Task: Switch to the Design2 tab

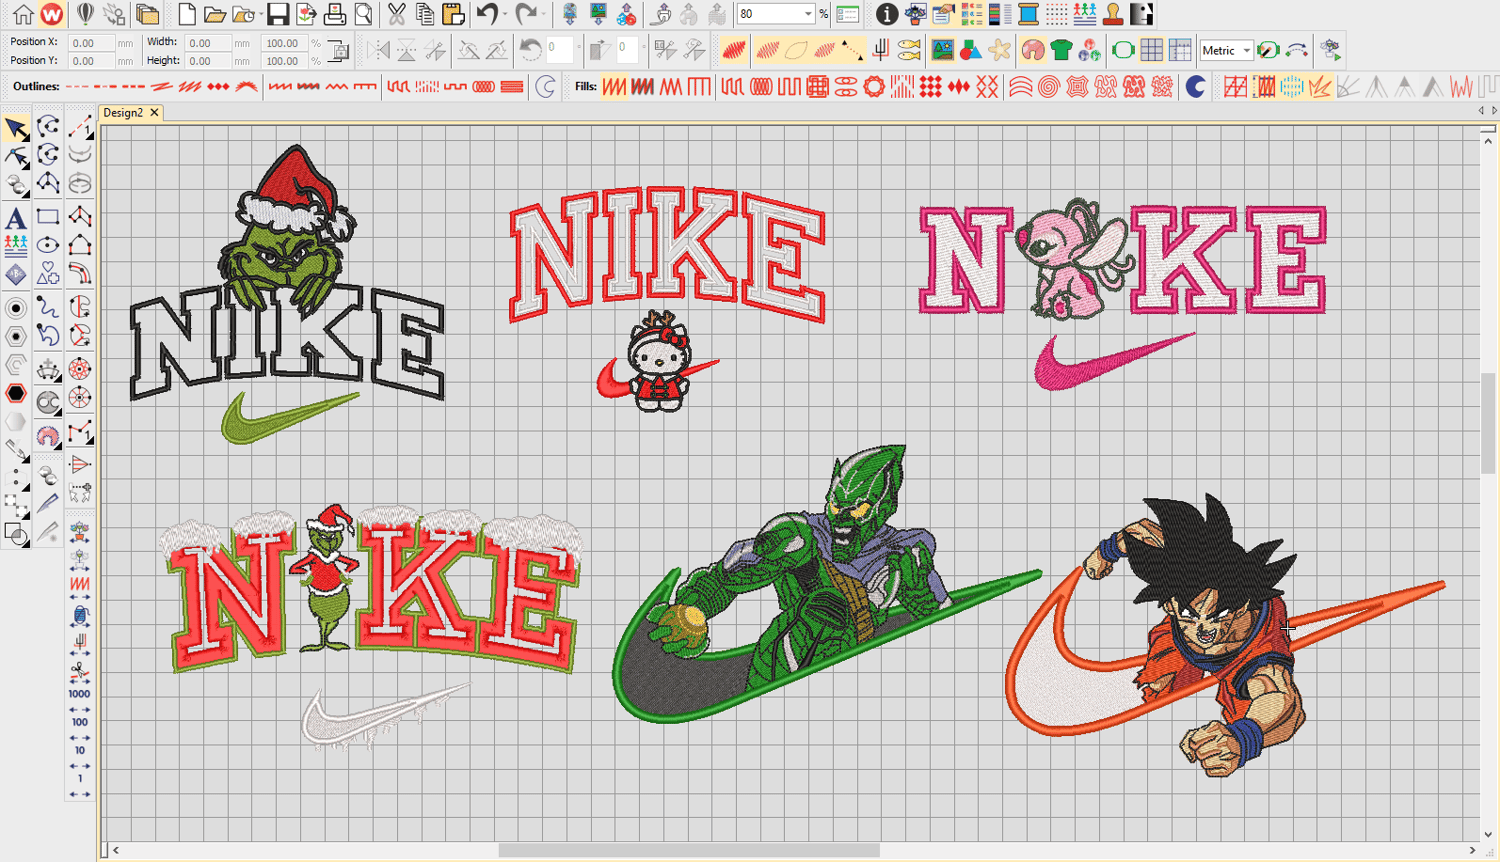Action: tap(123, 113)
